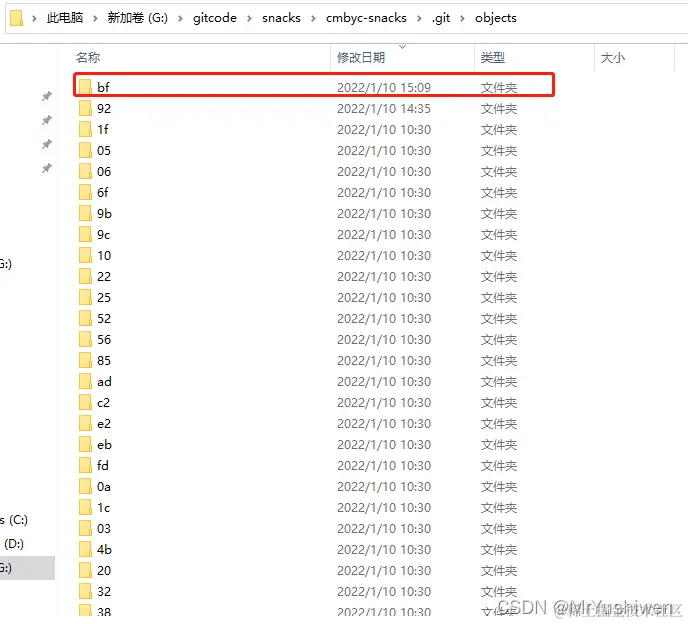Go to .git folder in the address bar
The image size is (688, 624).
441,18
